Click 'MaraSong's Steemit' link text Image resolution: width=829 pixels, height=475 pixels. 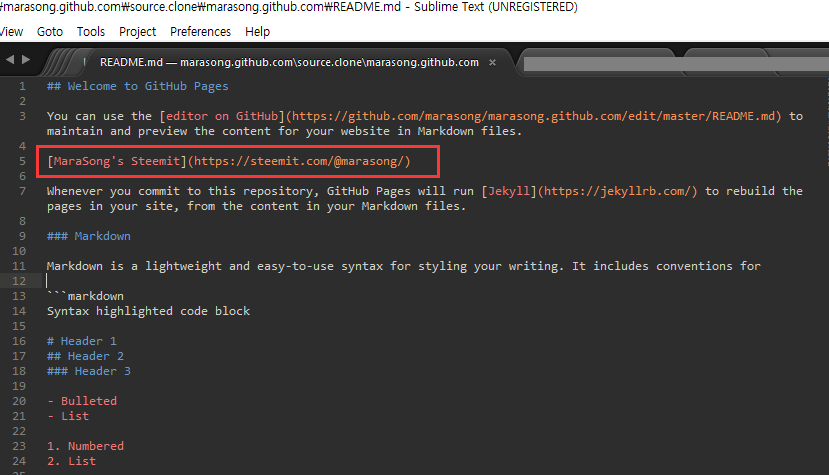click(x=116, y=161)
